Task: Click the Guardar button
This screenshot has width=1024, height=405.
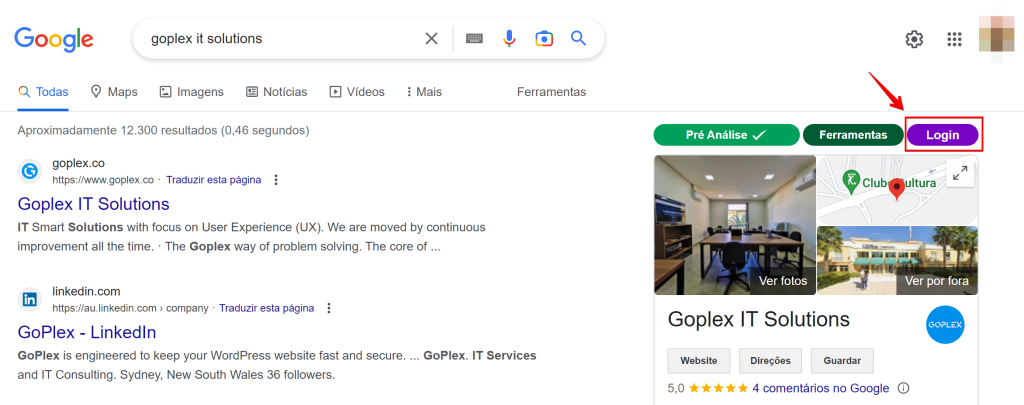Action: point(842,361)
